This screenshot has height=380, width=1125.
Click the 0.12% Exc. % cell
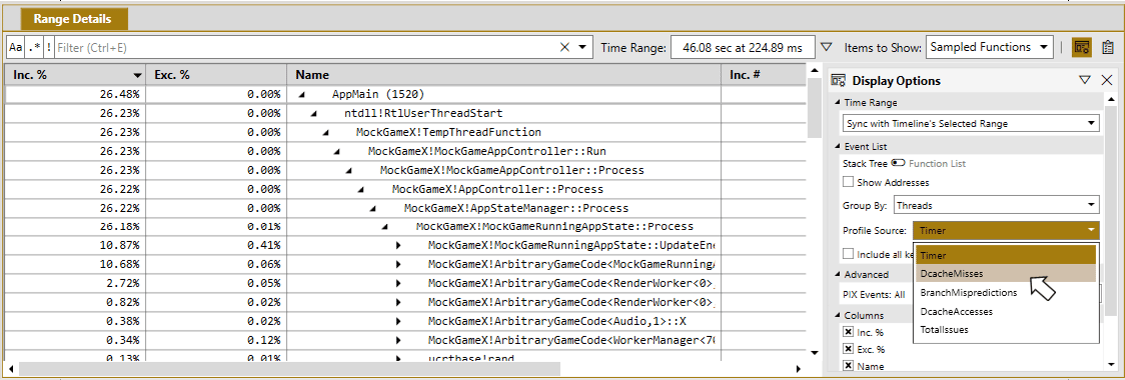216,340
